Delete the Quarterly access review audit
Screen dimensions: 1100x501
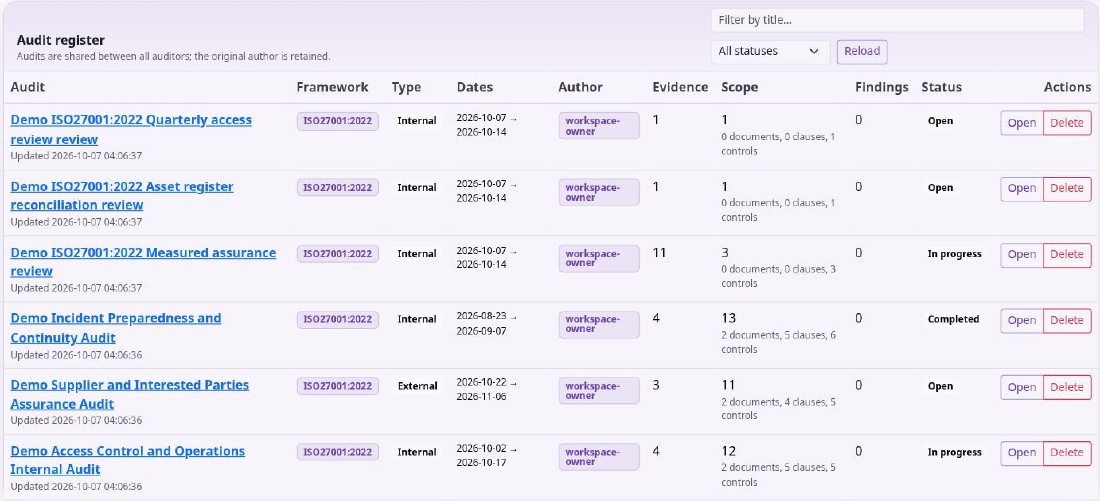(1067, 123)
